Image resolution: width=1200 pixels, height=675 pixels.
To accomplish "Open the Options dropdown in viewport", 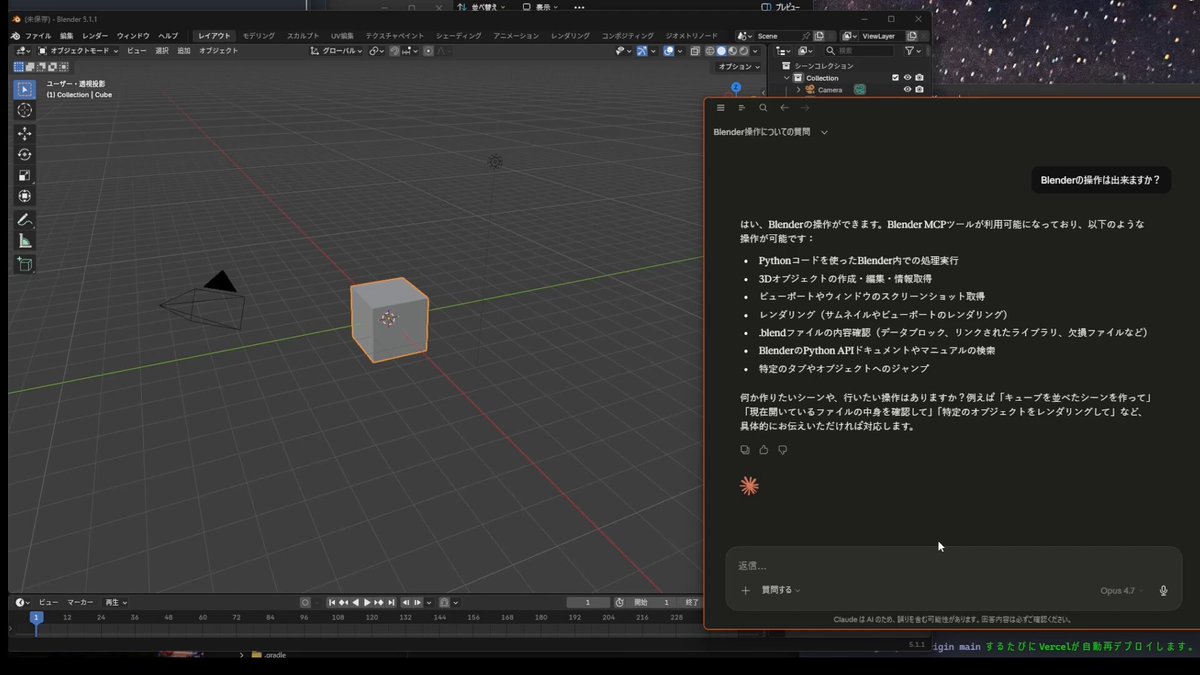I will click(738, 67).
